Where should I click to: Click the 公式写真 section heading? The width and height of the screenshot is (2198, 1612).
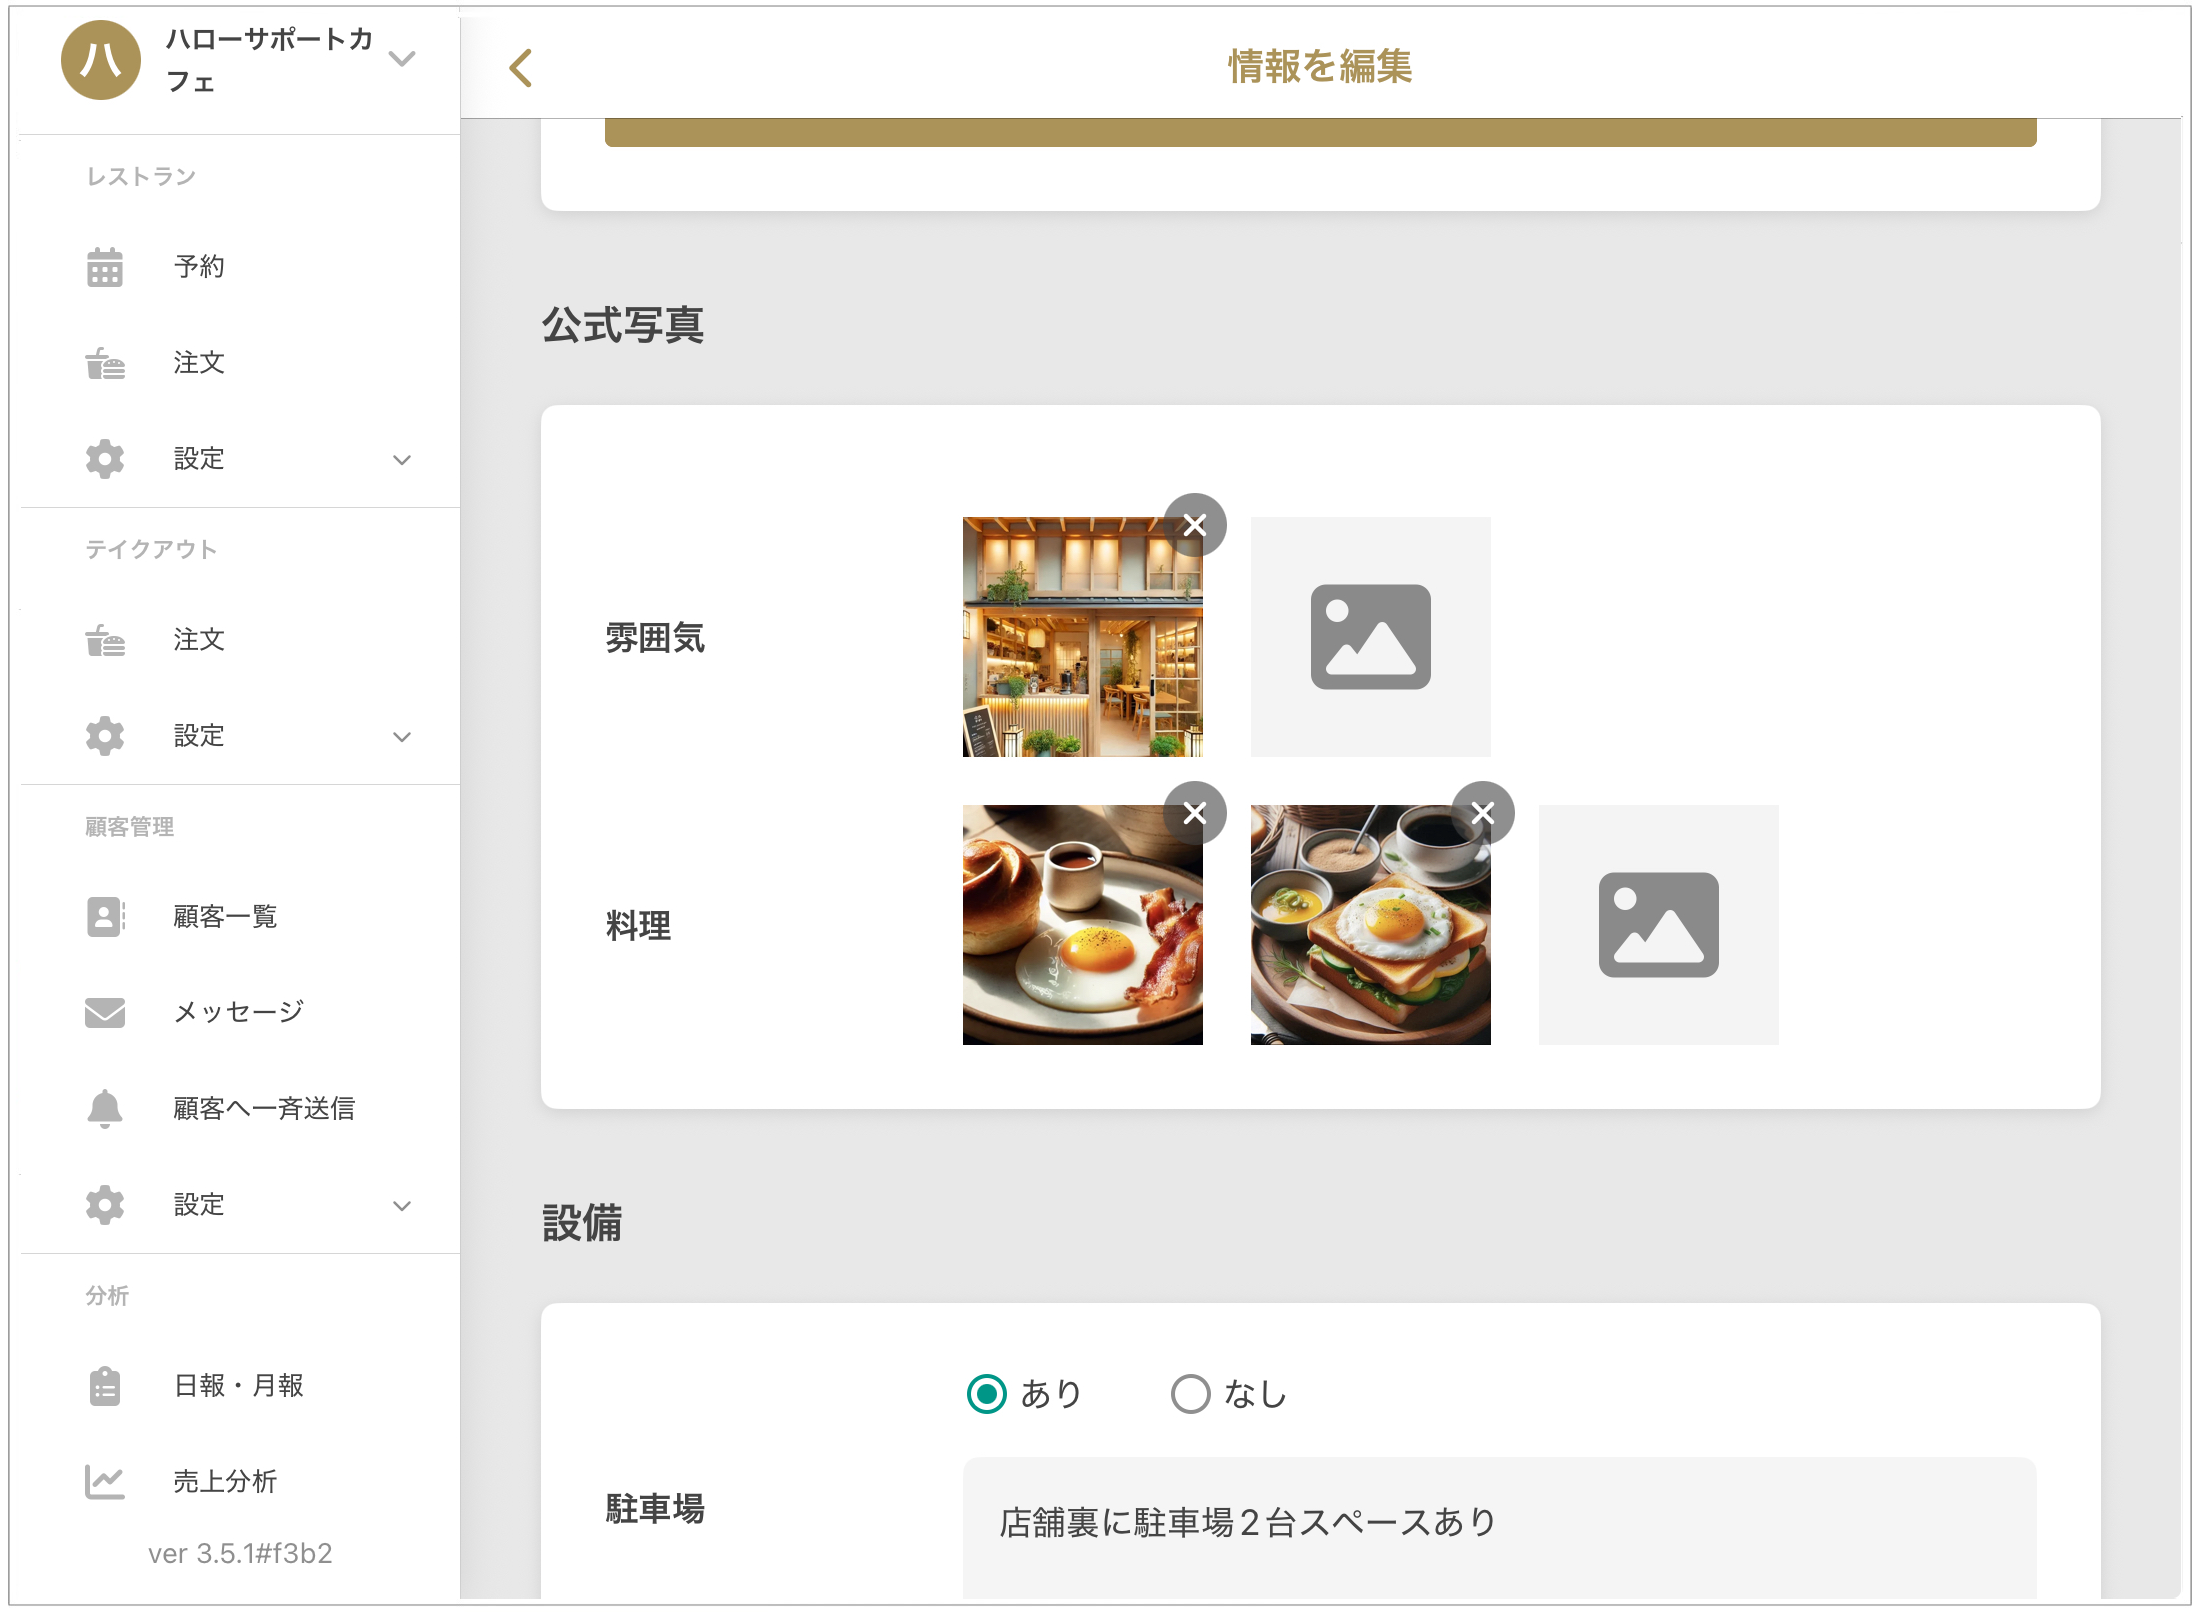623,325
